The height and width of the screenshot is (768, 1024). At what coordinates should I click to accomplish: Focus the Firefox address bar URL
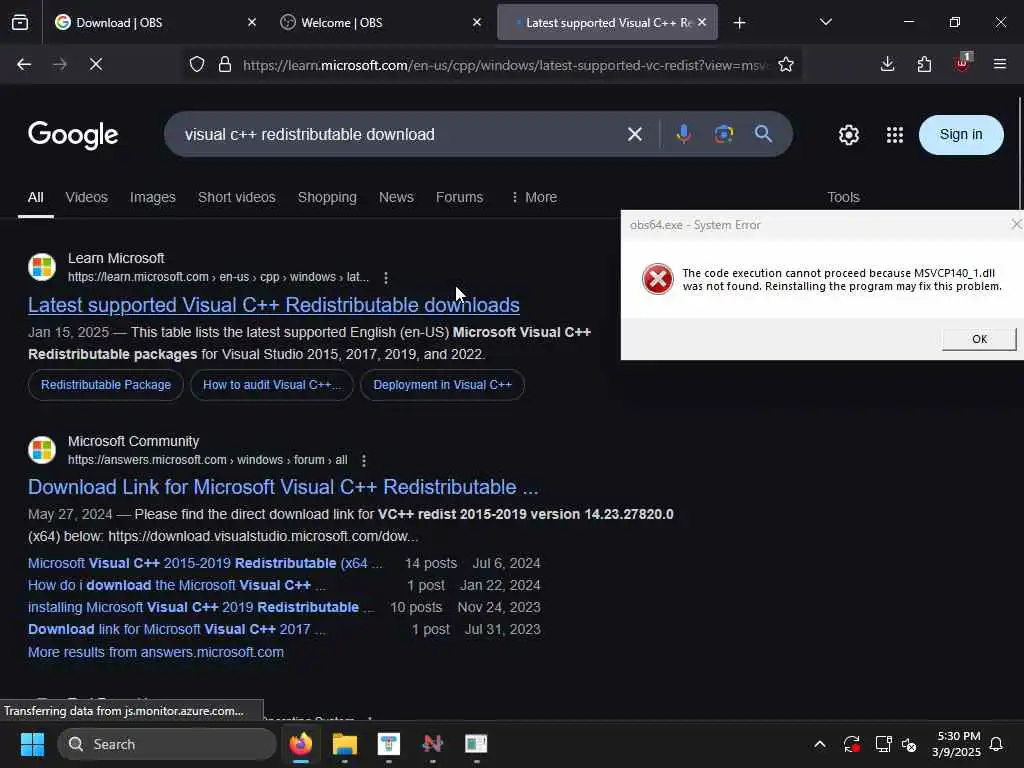coord(506,65)
